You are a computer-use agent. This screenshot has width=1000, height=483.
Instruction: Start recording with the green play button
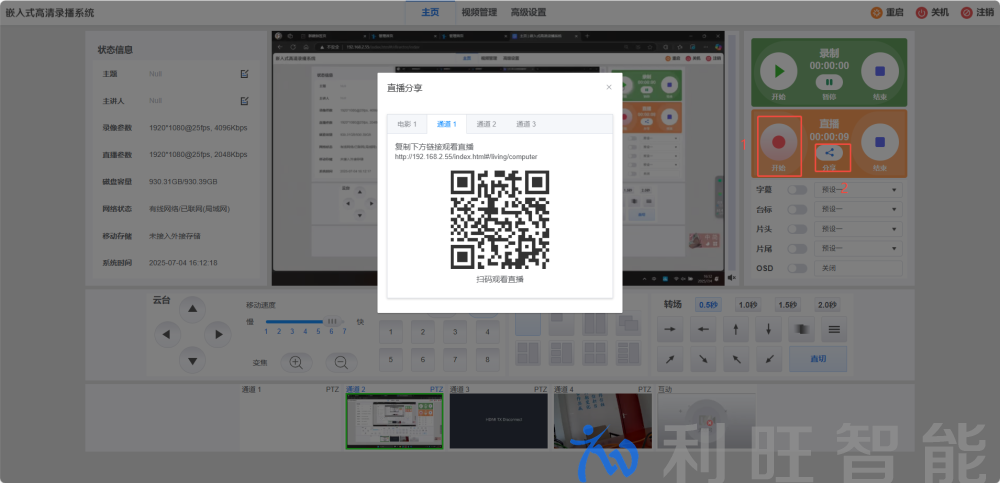click(x=778, y=71)
